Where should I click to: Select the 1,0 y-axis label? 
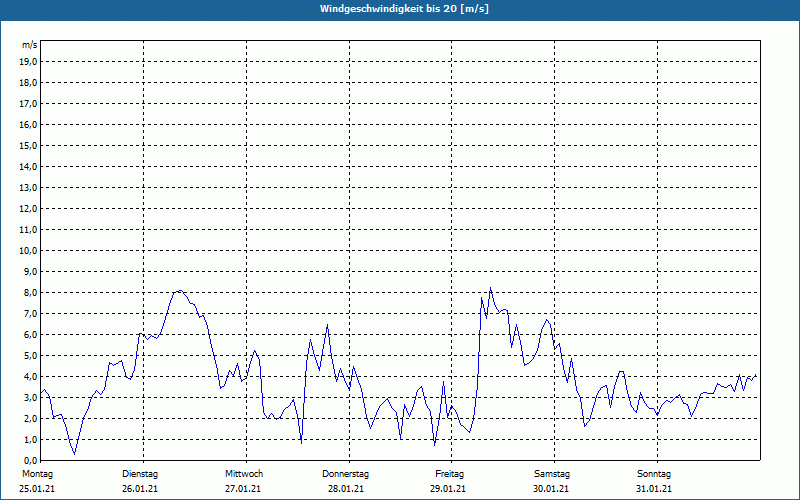click(30, 440)
